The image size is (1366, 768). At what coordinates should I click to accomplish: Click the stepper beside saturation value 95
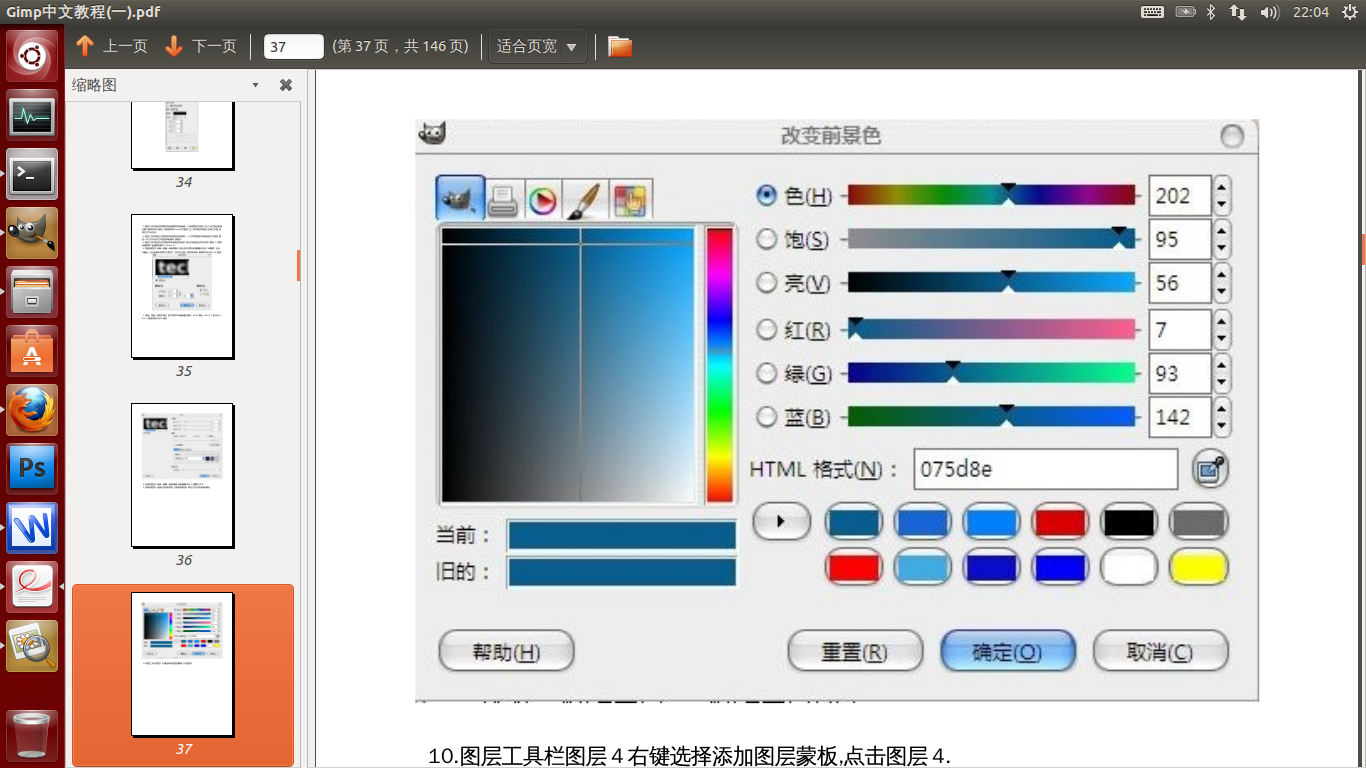1222,239
